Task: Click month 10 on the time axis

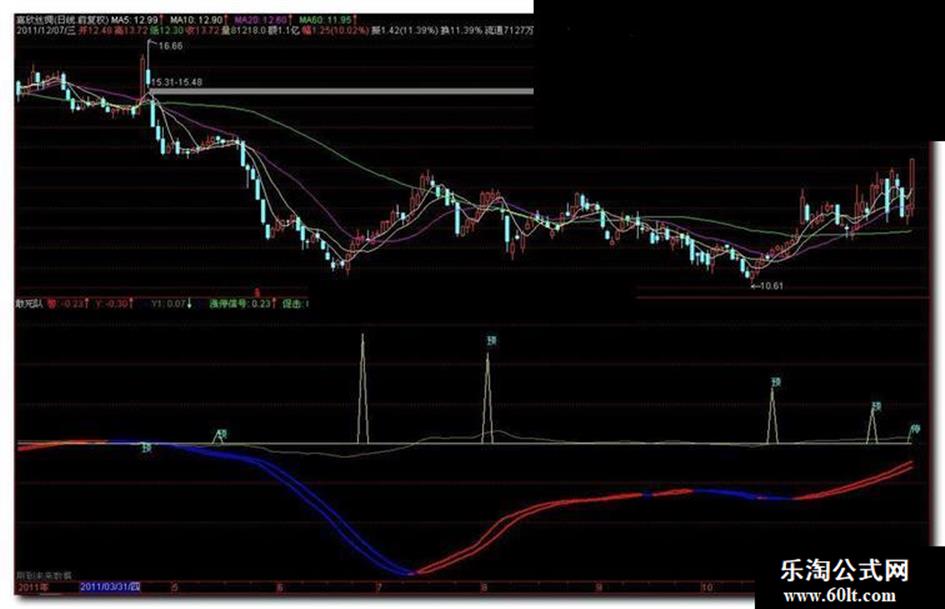Action: tap(706, 587)
